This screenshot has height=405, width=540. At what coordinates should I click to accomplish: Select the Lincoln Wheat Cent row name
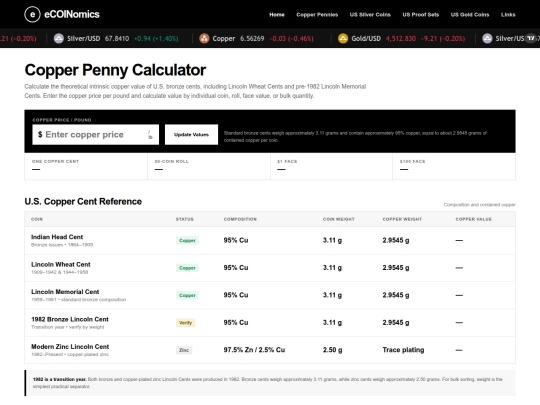pos(61,264)
